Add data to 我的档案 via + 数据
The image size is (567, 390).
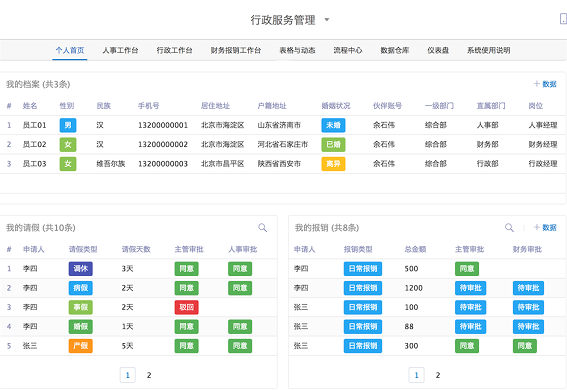point(545,84)
